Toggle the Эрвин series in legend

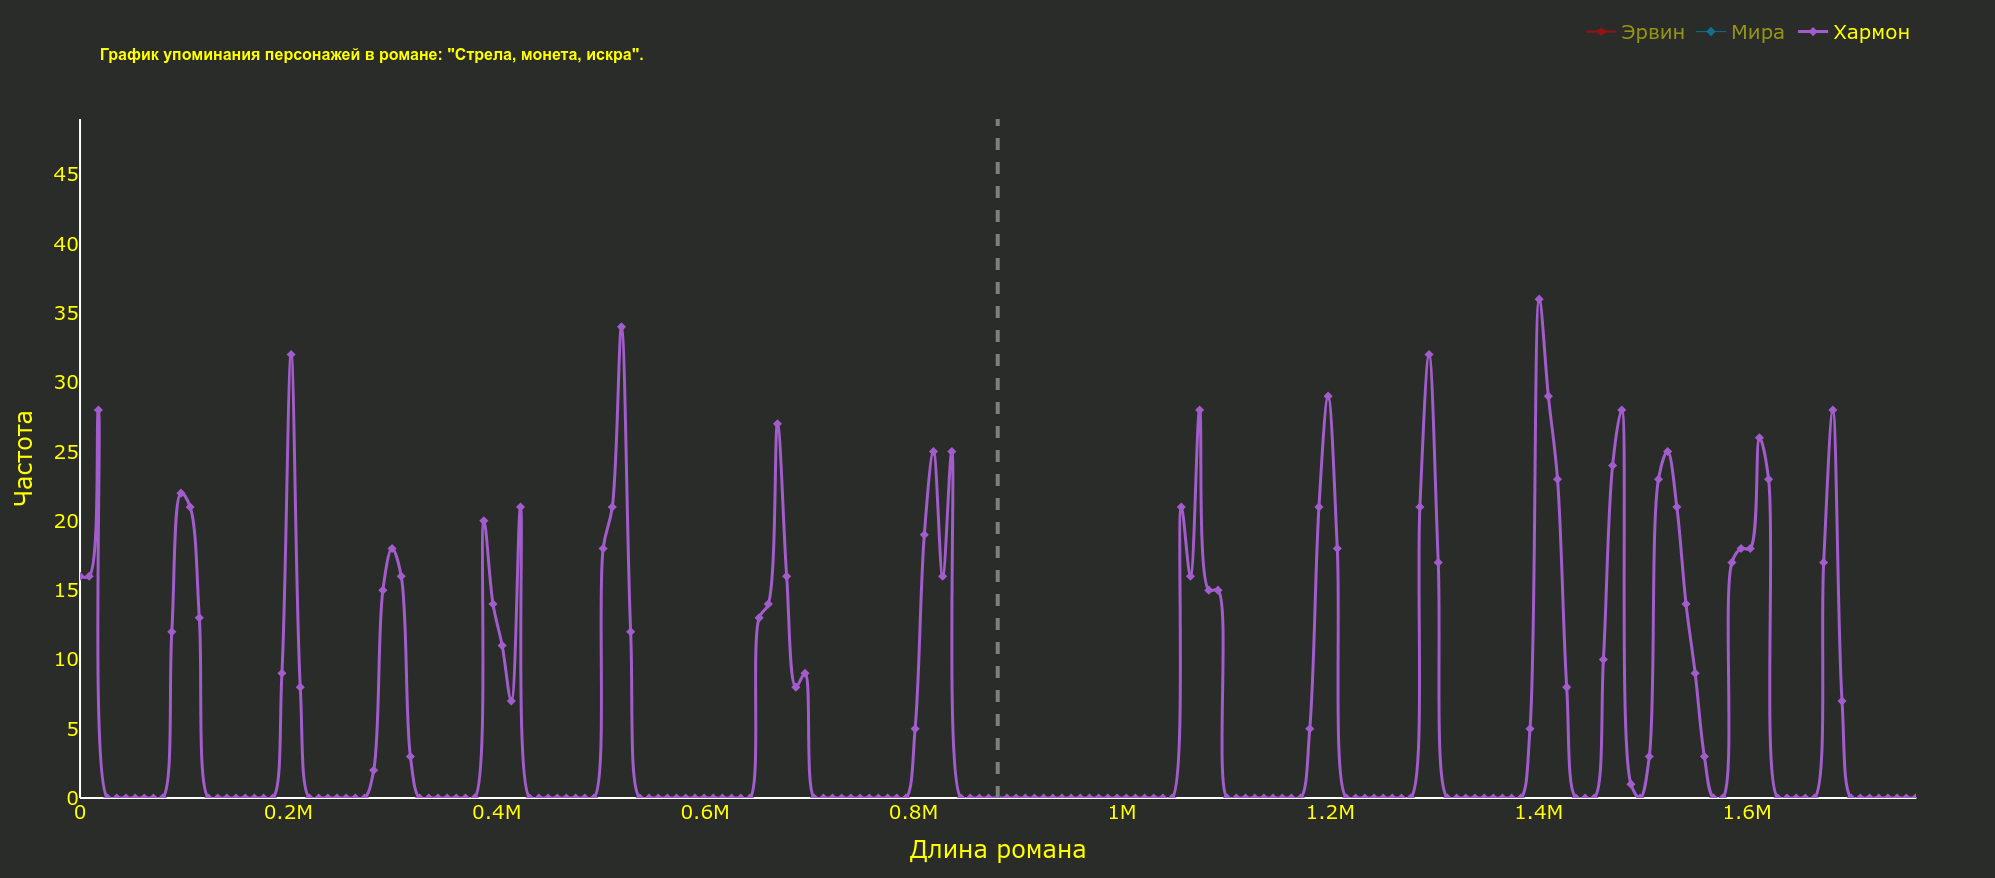[x=1652, y=32]
